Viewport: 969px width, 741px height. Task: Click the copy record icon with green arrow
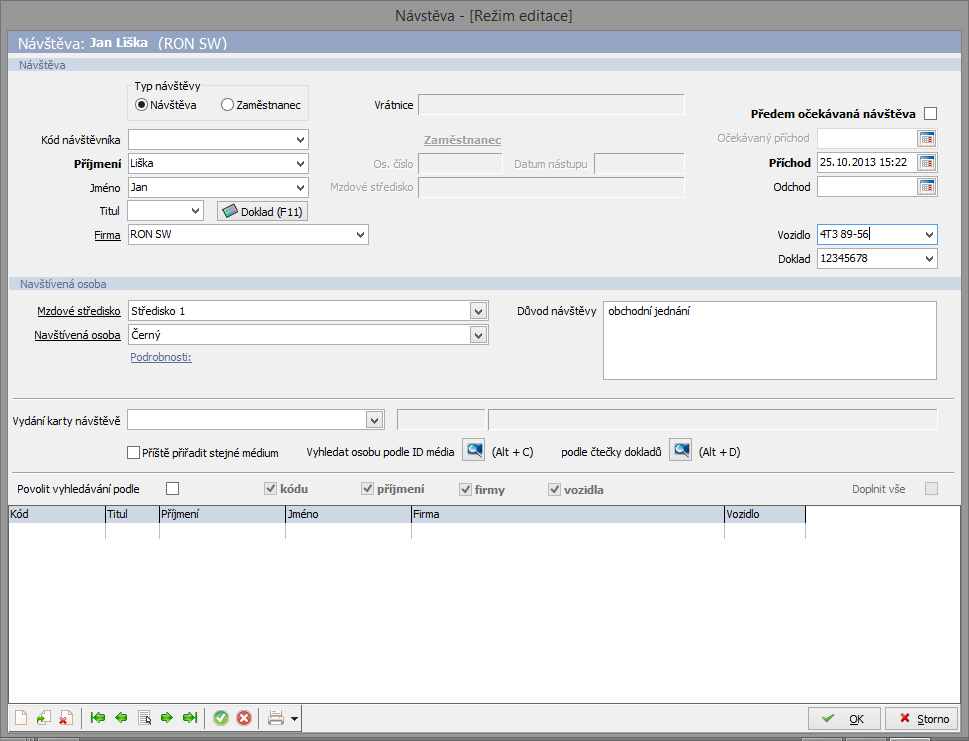pos(43,718)
